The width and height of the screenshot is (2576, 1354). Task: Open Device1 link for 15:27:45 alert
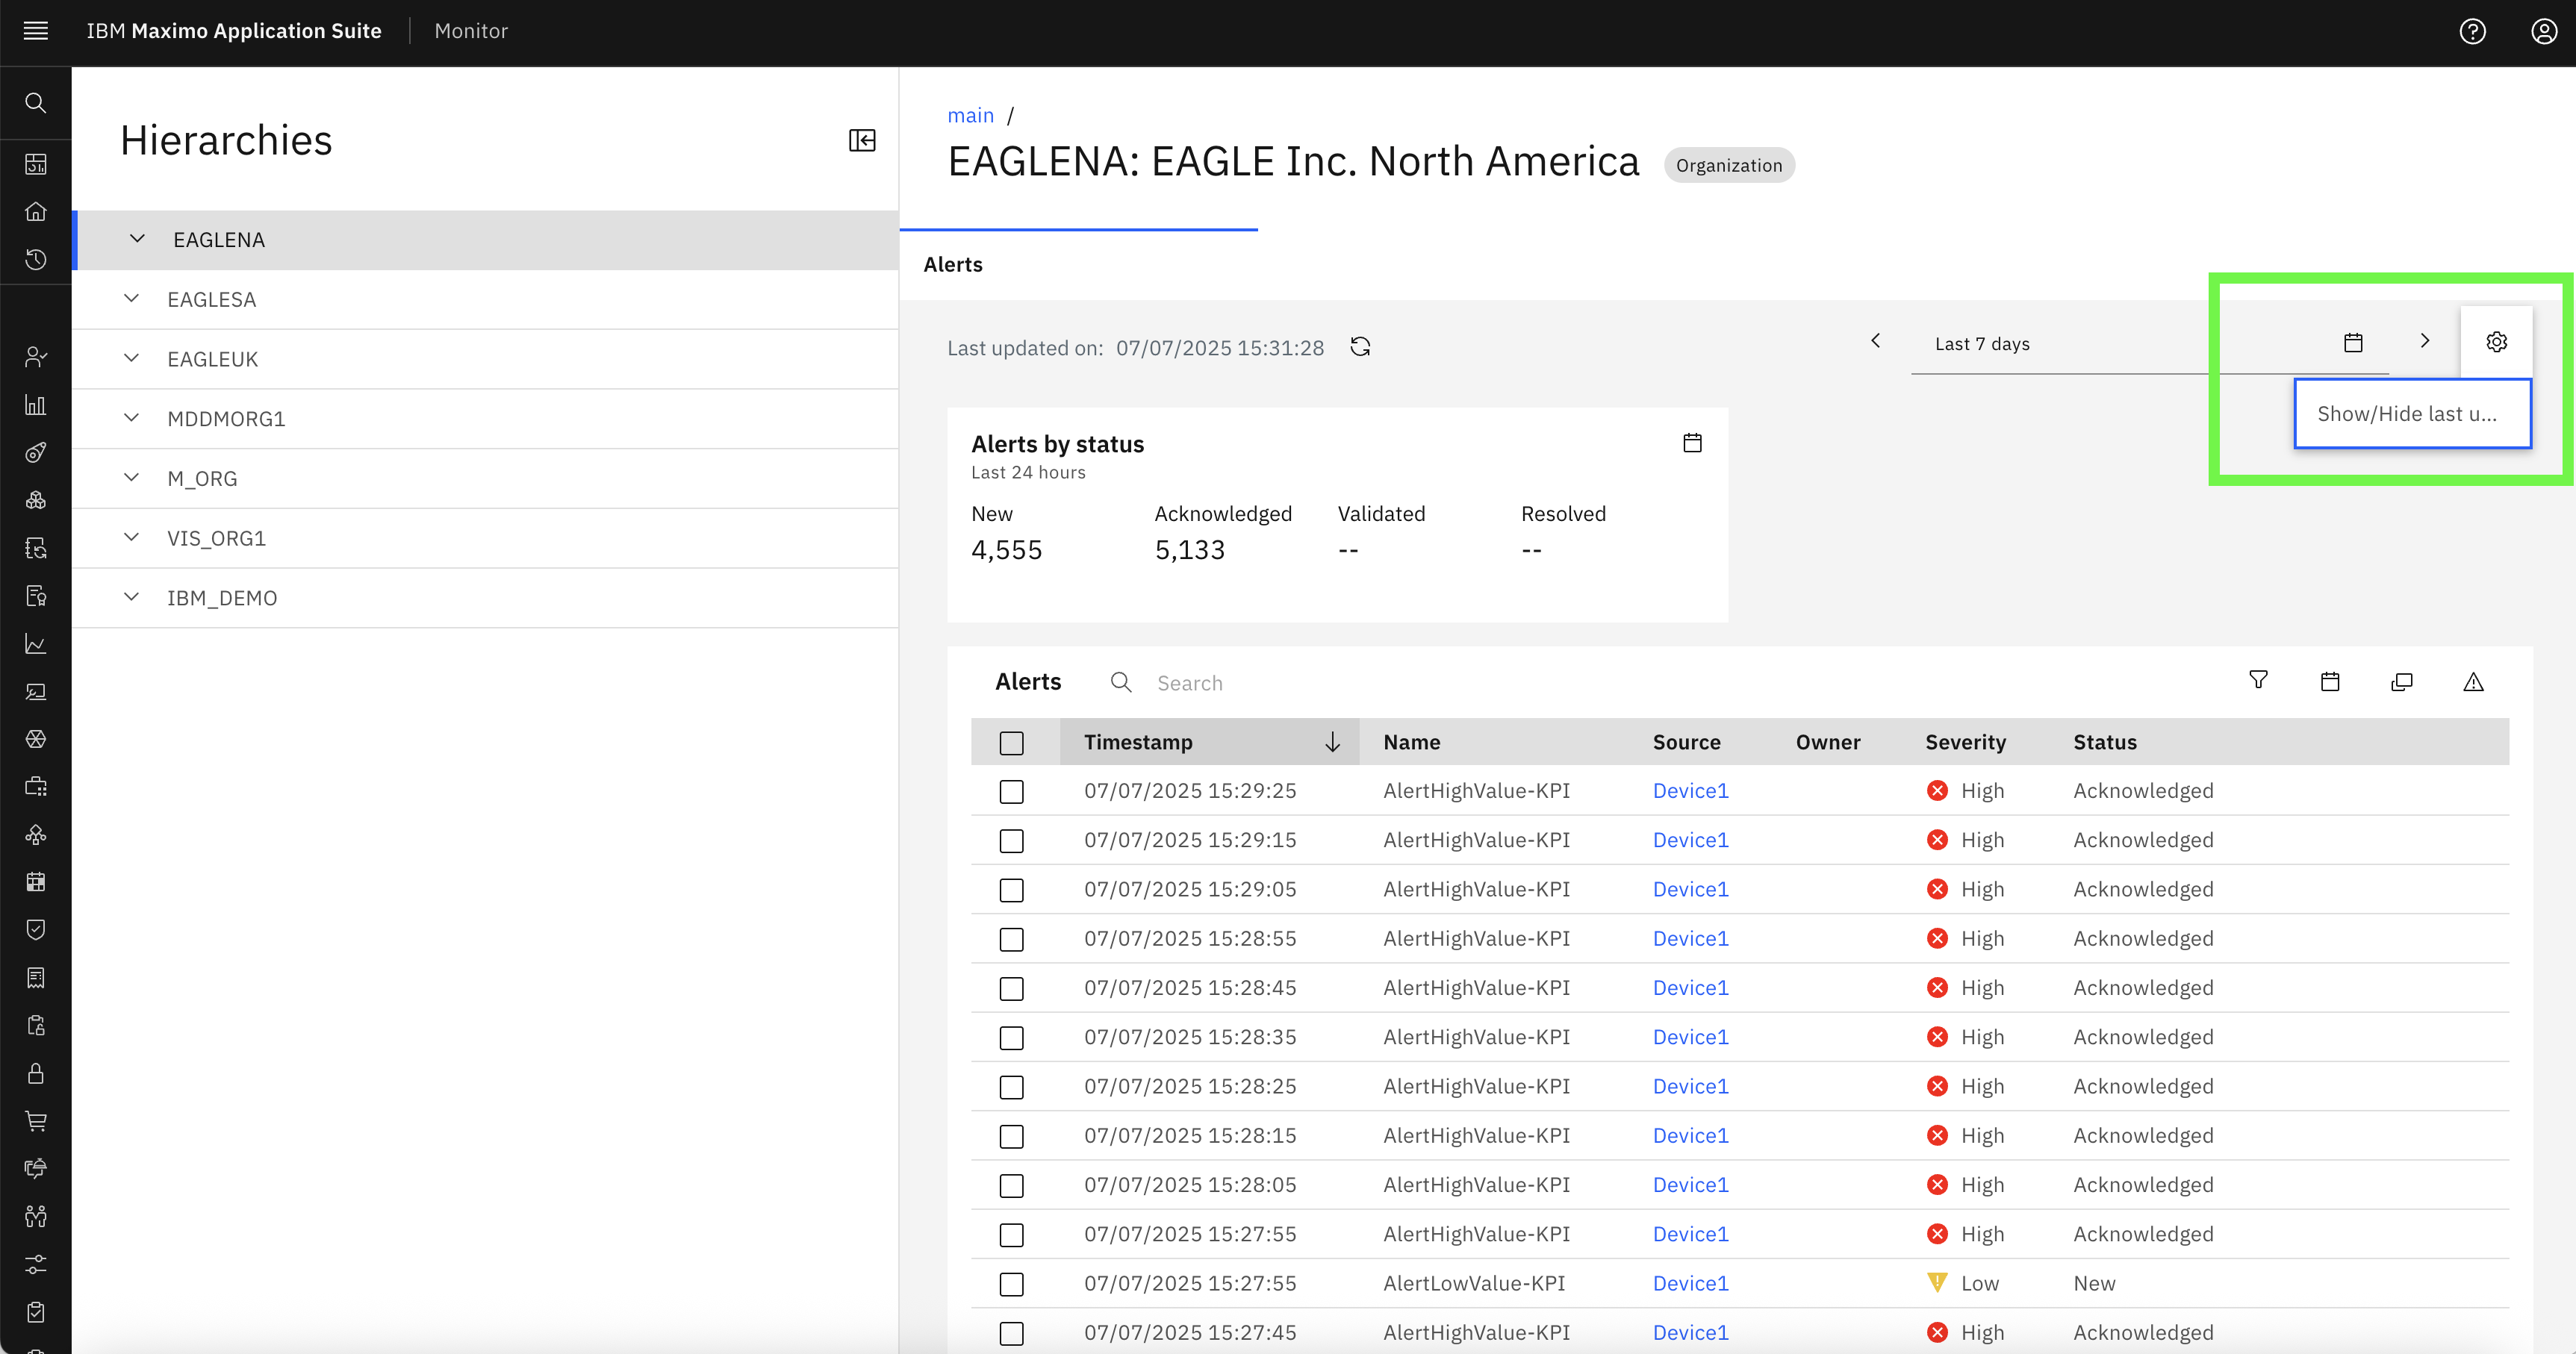click(x=1690, y=1333)
